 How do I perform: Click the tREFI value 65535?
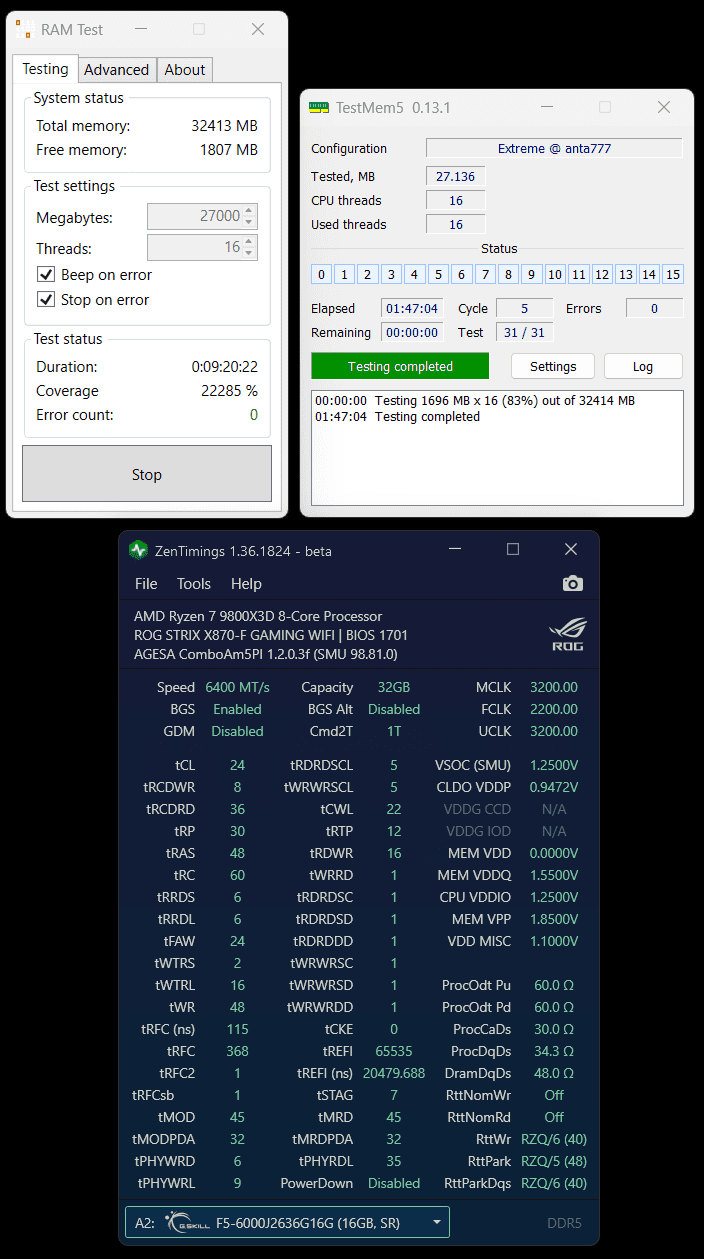point(394,1051)
